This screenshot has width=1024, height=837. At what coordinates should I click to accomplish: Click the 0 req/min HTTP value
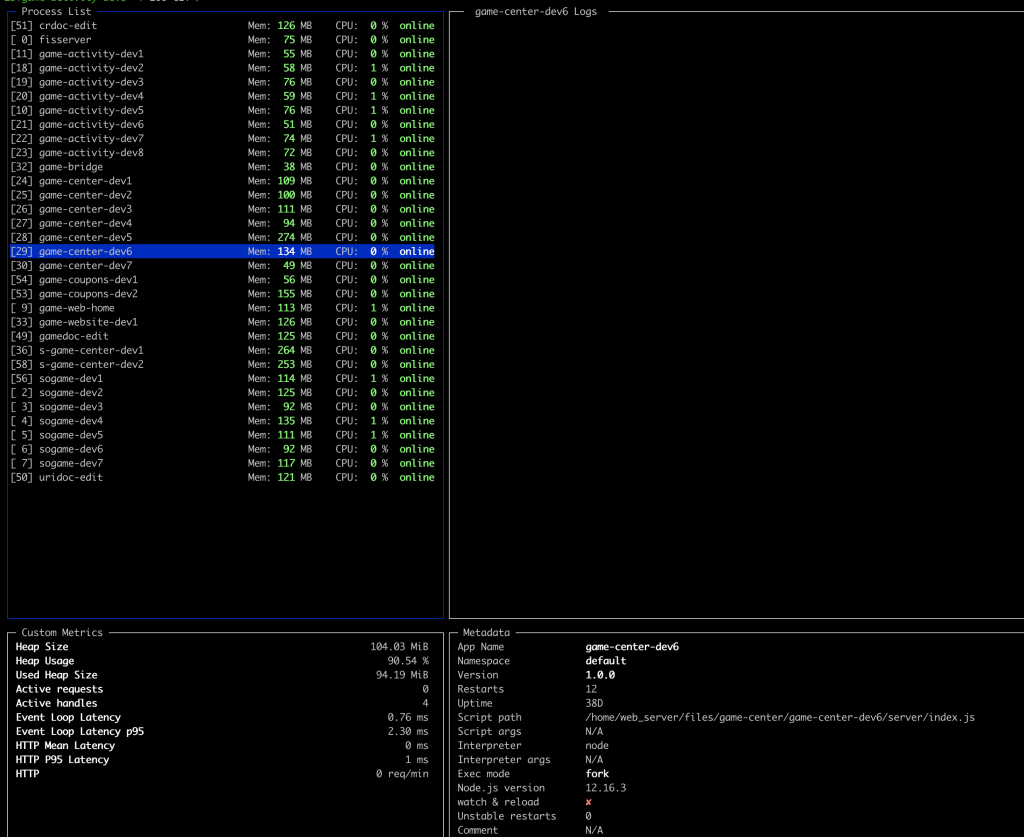pyautogui.click(x=402, y=774)
